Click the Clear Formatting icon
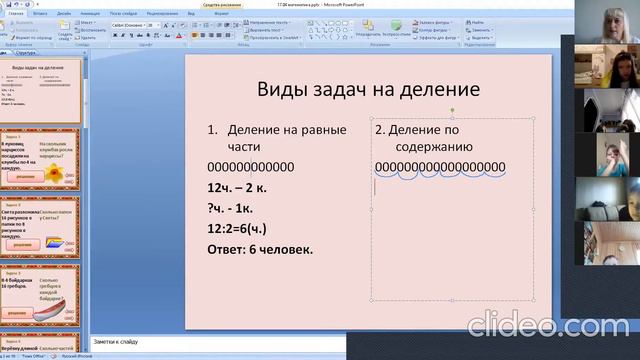Viewport: 640px width, 360px height. [x=182, y=25]
